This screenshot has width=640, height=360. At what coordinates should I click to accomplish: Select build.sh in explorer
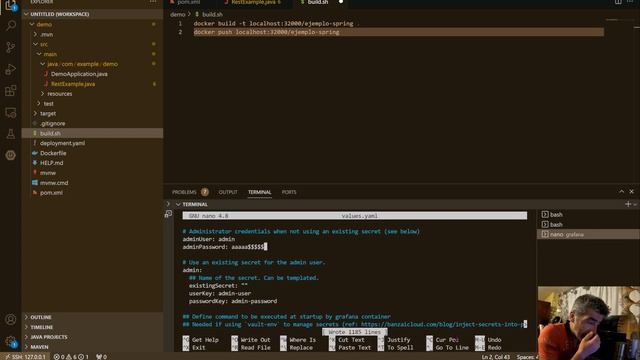[x=92, y=133]
